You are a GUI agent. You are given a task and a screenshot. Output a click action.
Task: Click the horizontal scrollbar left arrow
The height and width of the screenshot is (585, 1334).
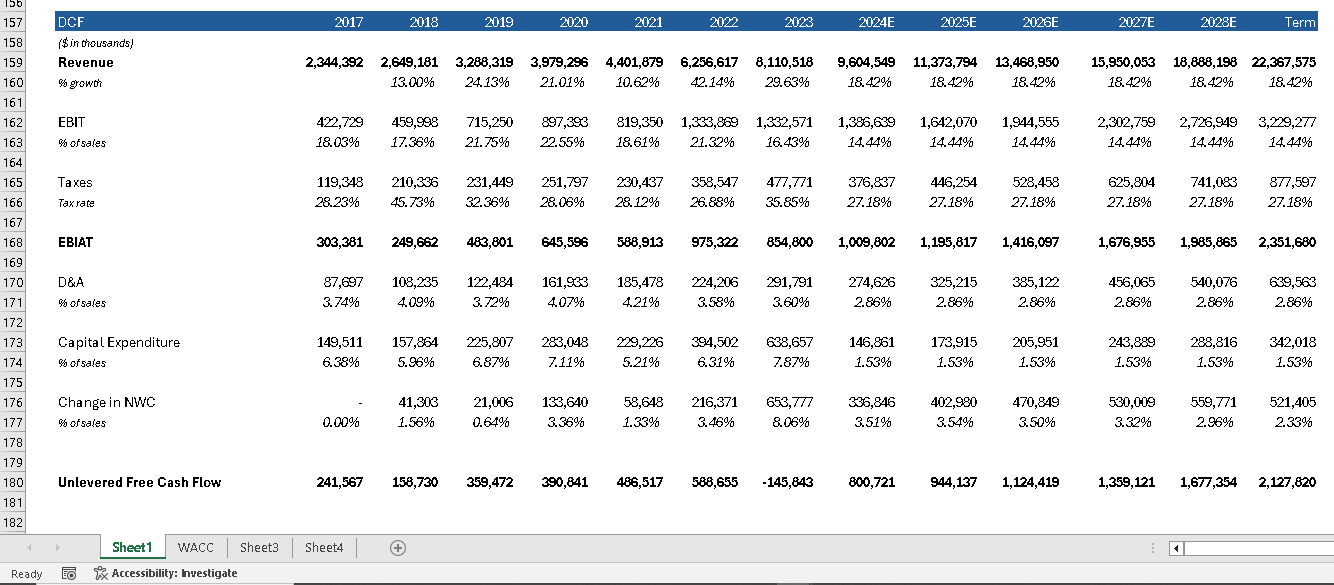click(1176, 548)
